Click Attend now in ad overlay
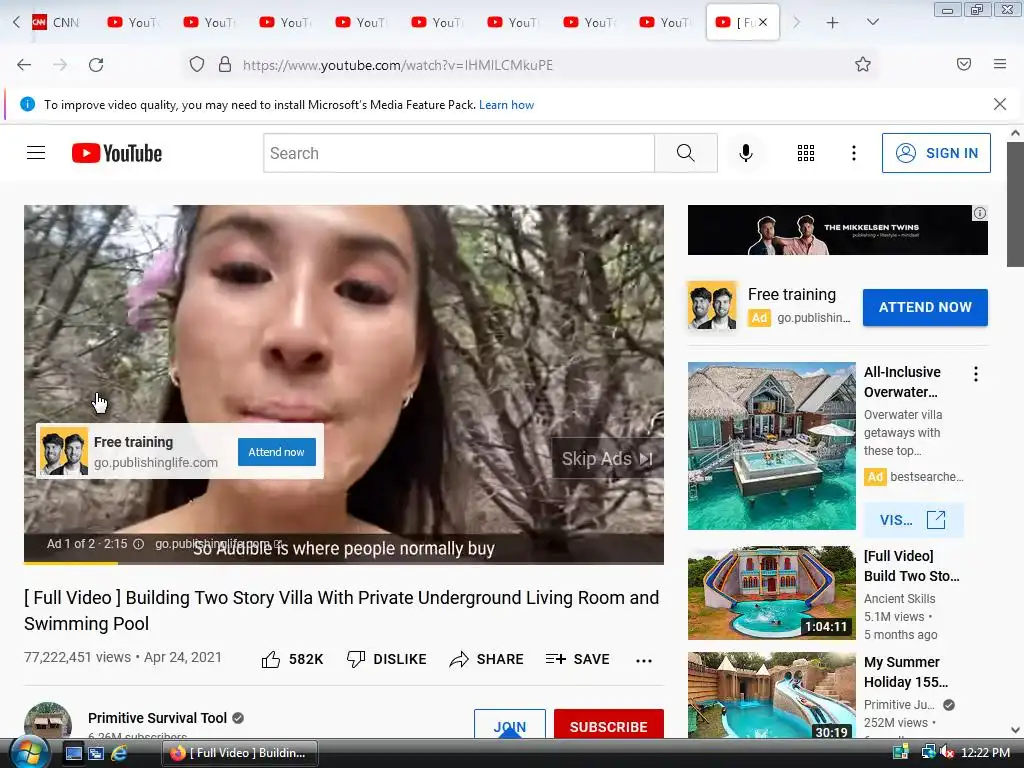Viewport: 1024px width, 768px height. tap(276, 452)
